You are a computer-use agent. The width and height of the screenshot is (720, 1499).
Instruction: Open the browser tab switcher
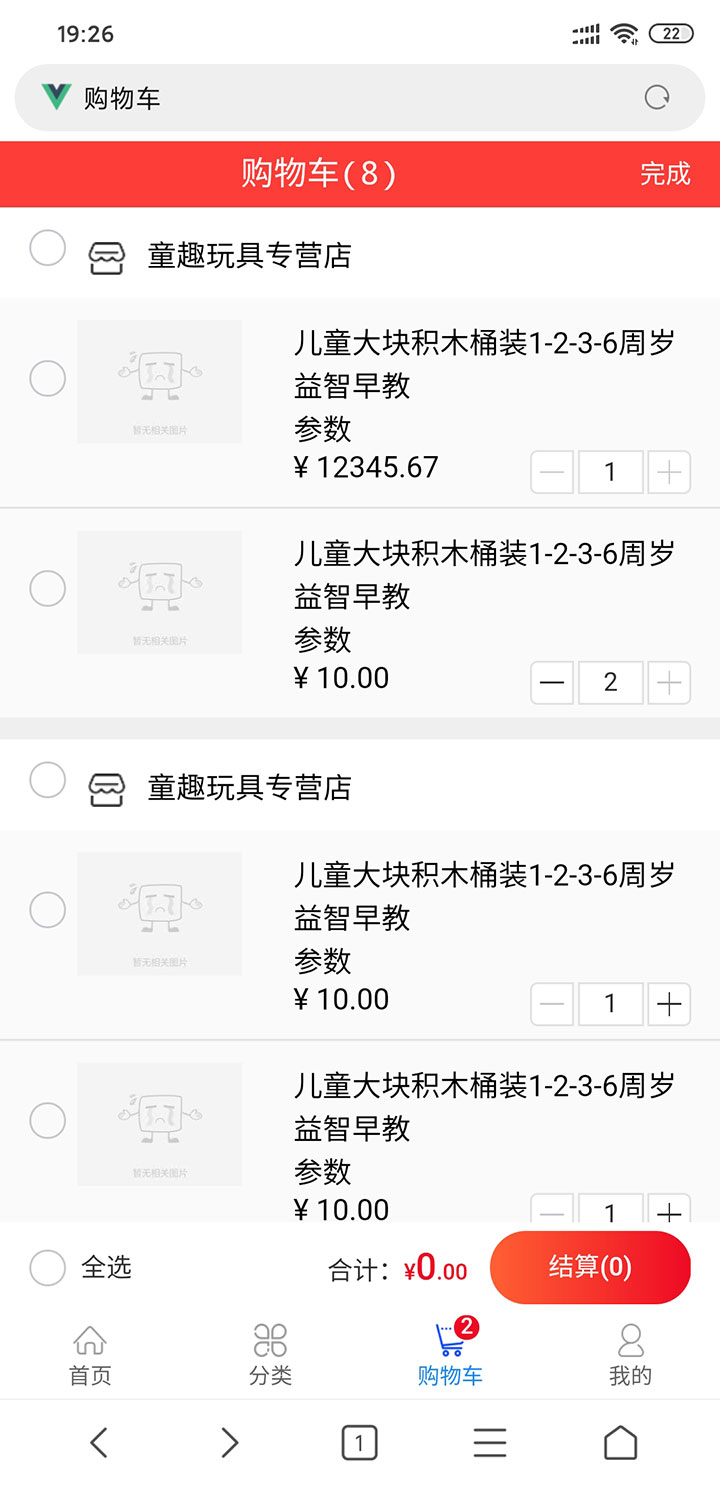pyautogui.click(x=359, y=1443)
